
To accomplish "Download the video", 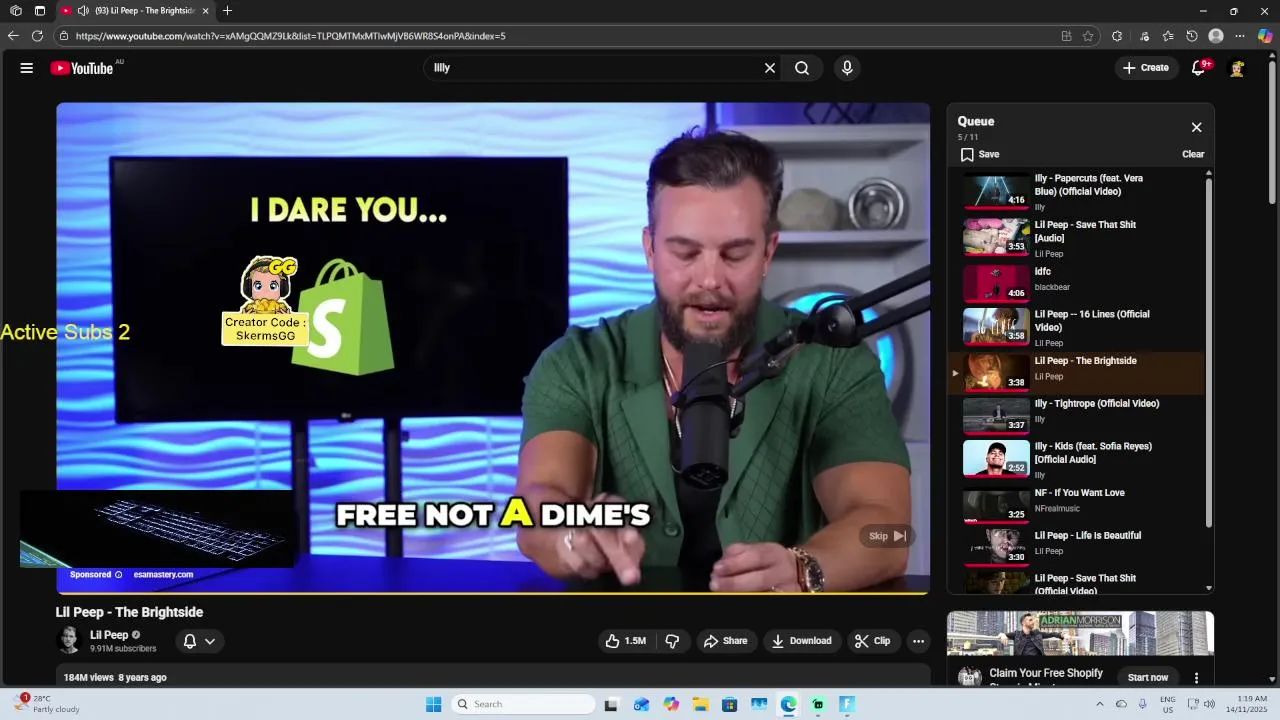I will pos(802,641).
